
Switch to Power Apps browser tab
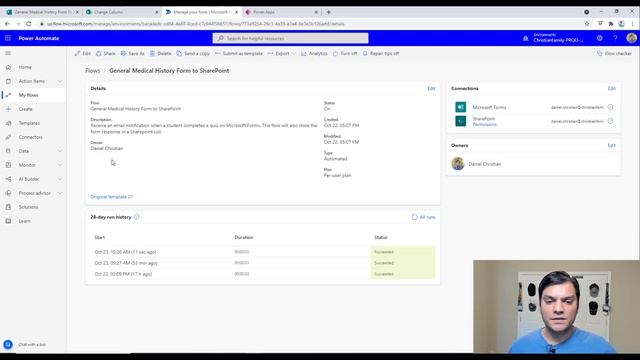point(281,12)
